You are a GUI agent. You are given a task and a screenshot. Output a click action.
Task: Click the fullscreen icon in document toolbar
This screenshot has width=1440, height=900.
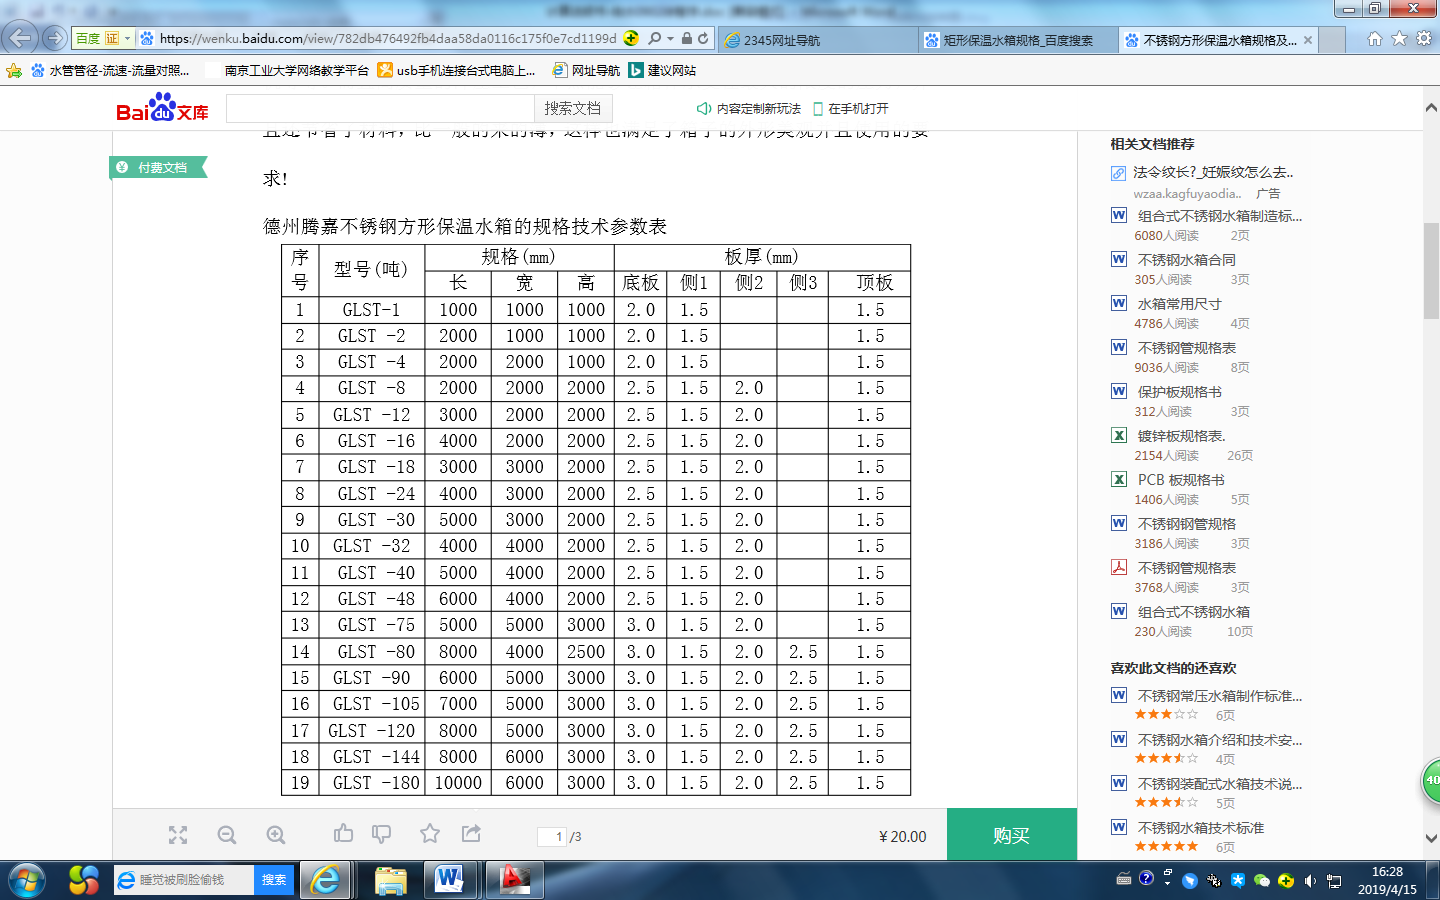pyautogui.click(x=178, y=835)
